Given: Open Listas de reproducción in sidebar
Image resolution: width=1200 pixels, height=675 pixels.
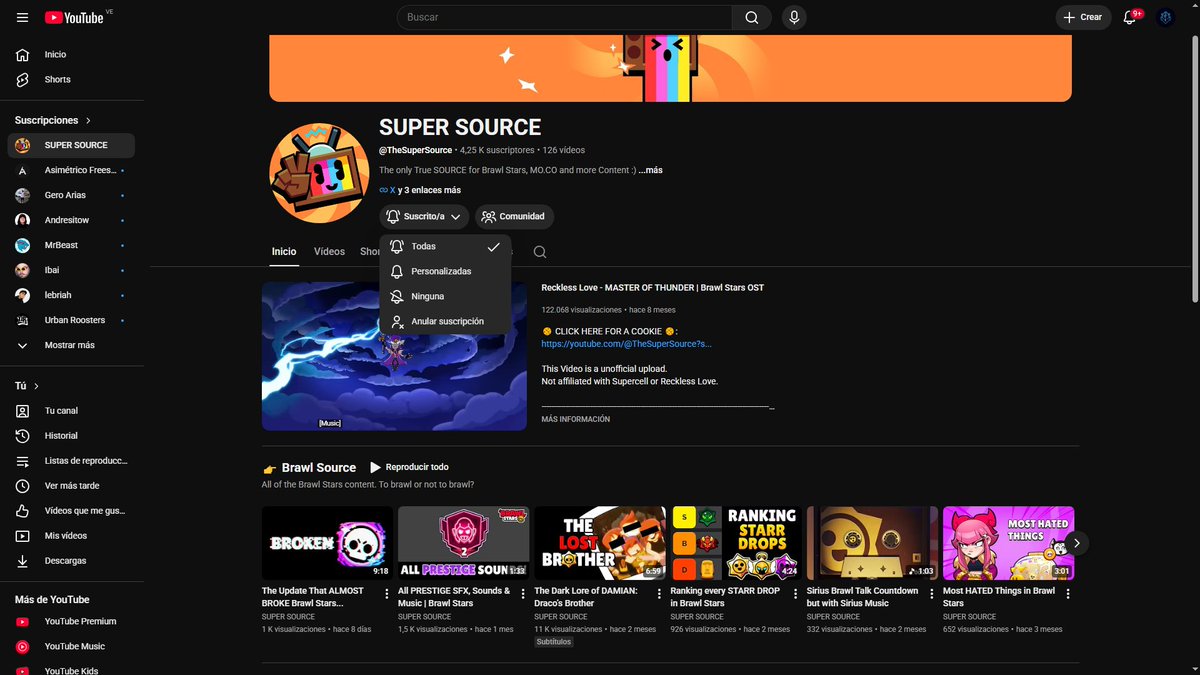Looking at the screenshot, I should click(x=71, y=461).
